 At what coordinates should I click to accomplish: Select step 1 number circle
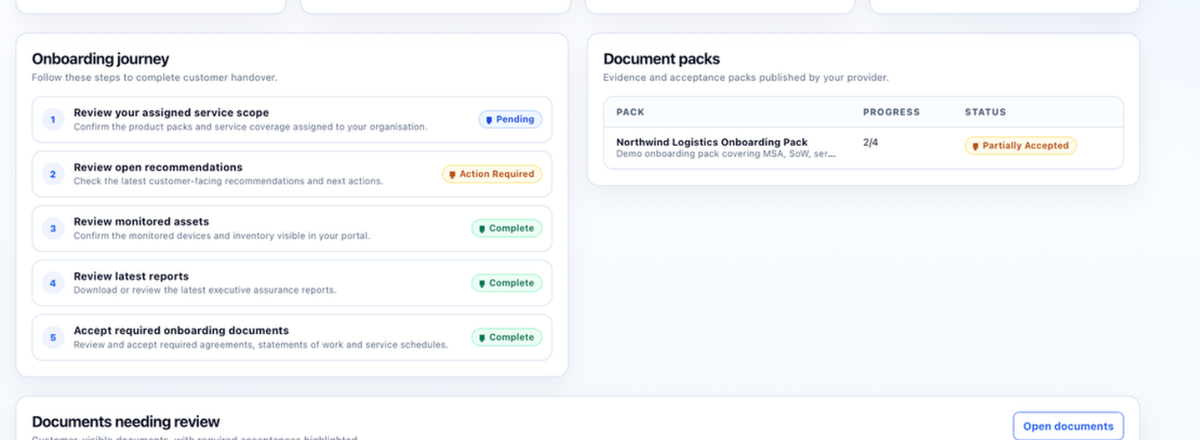click(x=52, y=120)
